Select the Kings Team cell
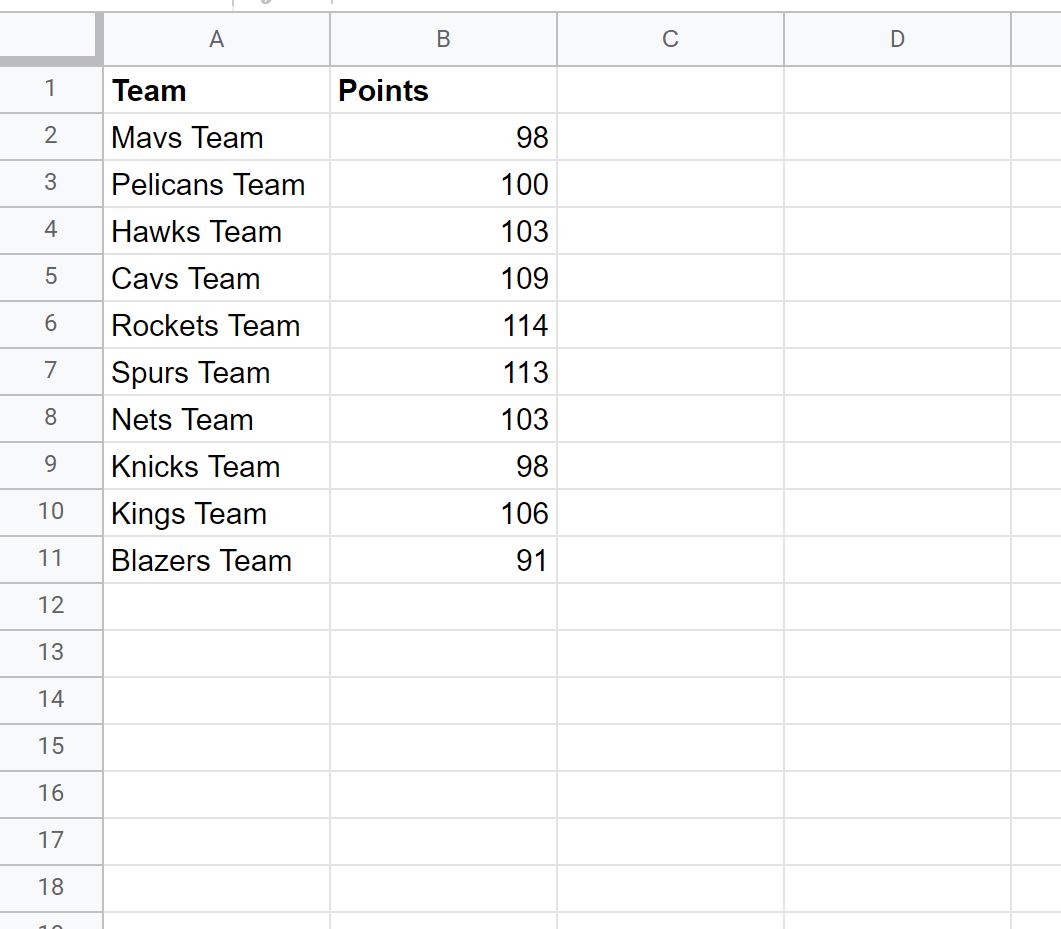1061x929 pixels. tap(217, 513)
